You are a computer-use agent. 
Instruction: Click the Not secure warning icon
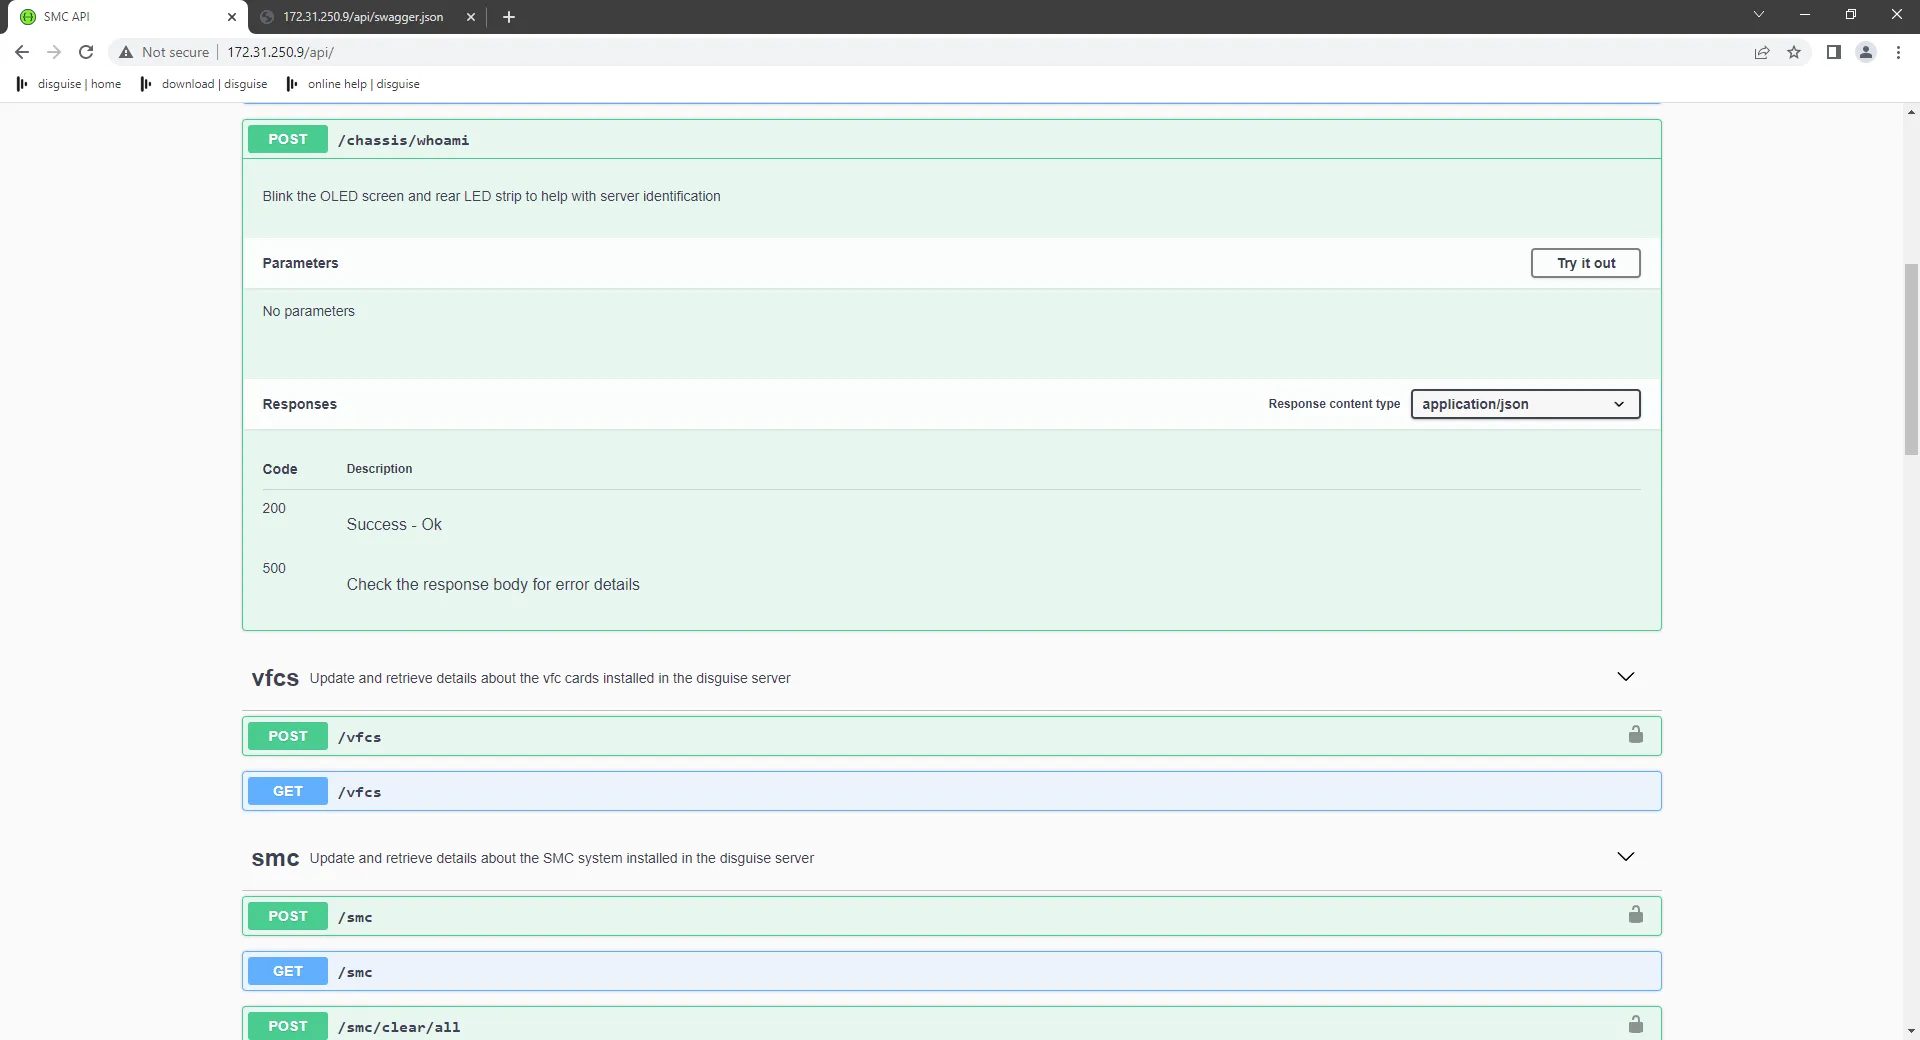(125, 52)
